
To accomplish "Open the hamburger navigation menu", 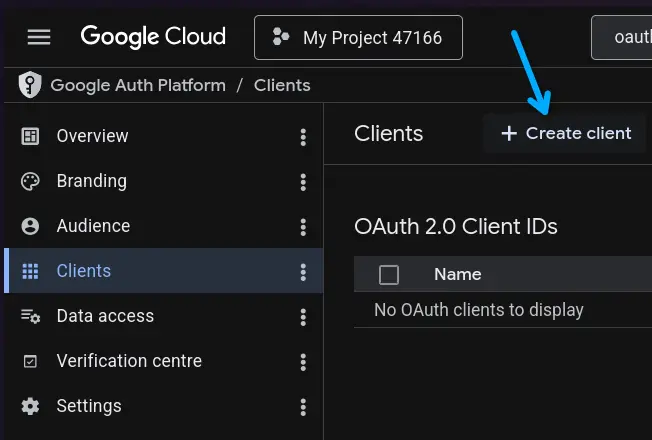I will tap(39, 37).
